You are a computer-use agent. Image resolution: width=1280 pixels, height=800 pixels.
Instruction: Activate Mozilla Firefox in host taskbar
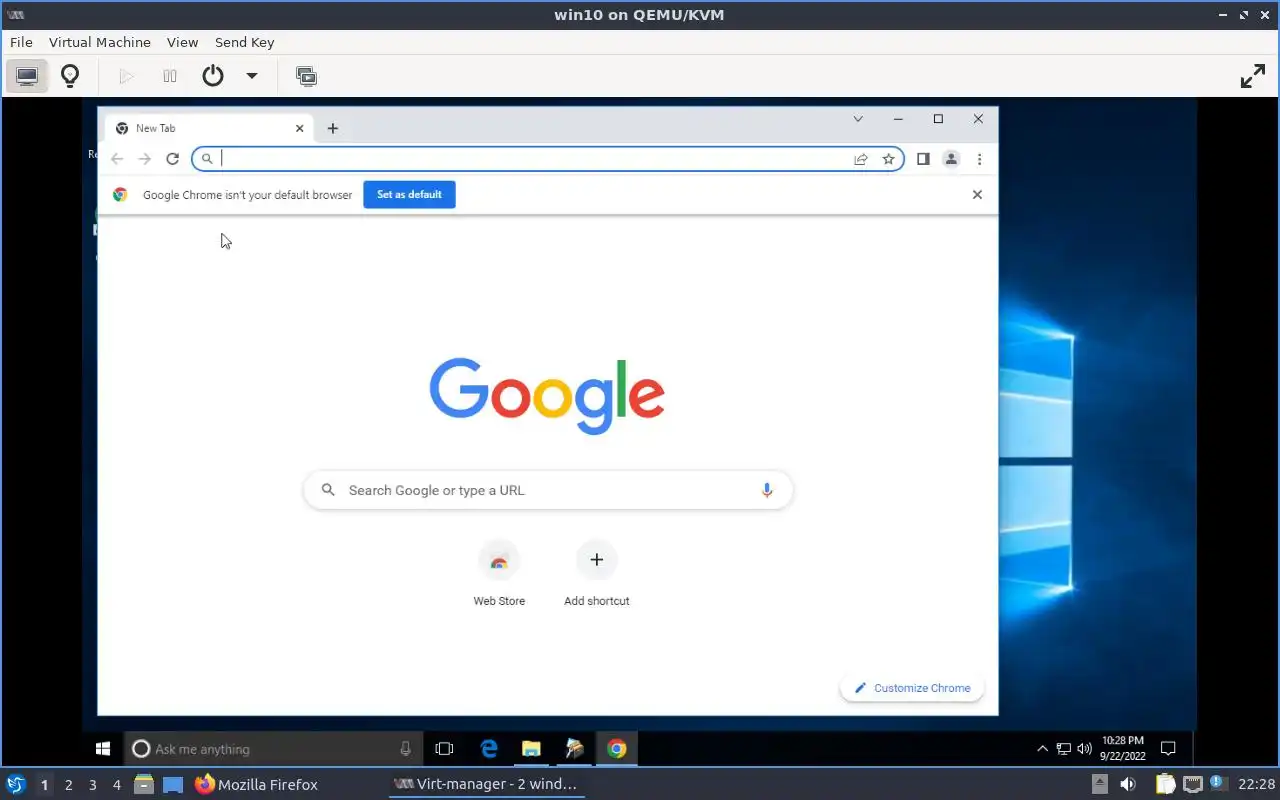click(x=257, y=784)
